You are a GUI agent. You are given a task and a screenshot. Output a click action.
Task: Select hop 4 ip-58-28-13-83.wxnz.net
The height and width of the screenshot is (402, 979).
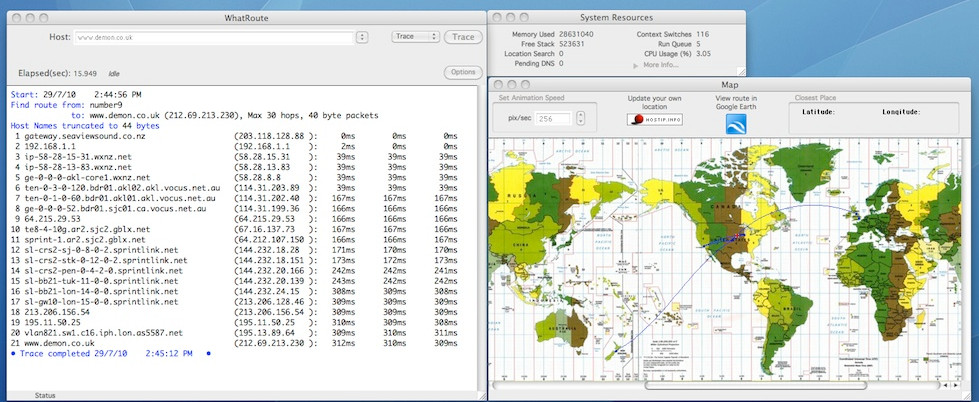click(78, 167)
